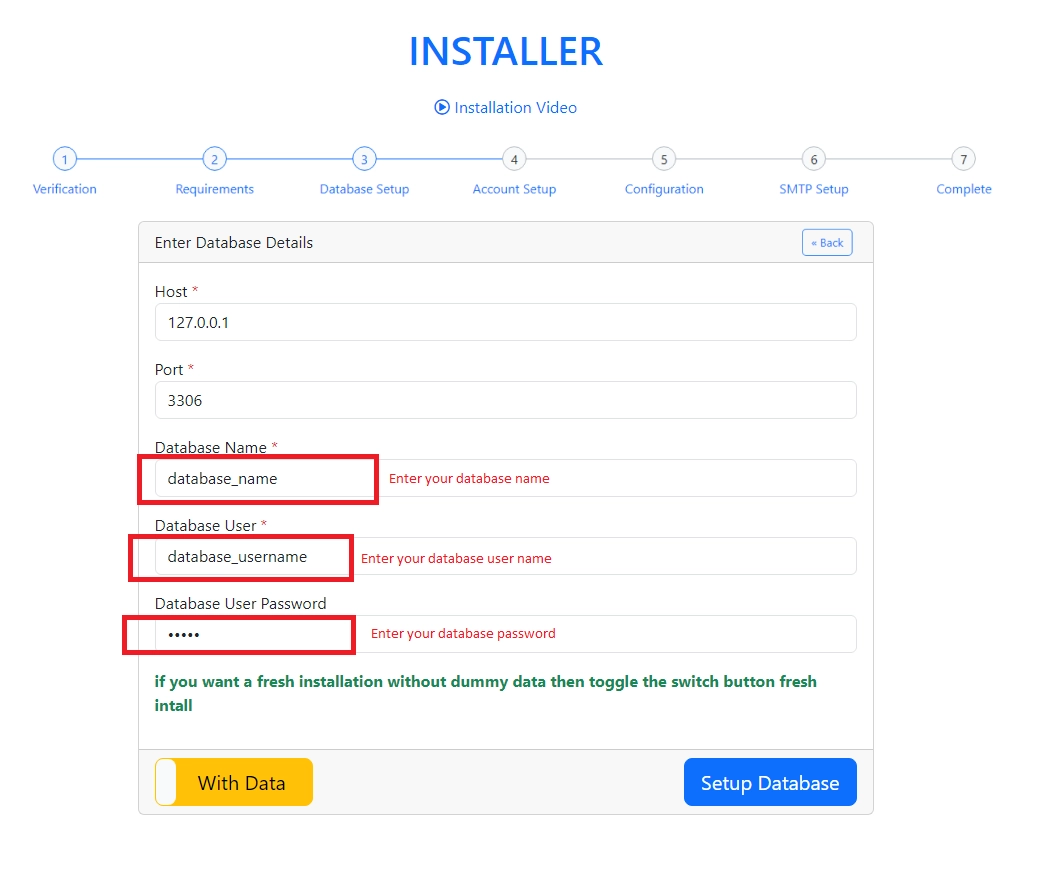The image size is (1051, 871).
Task: Click the play icon beside Installation Video
Action: click(442, 107)
